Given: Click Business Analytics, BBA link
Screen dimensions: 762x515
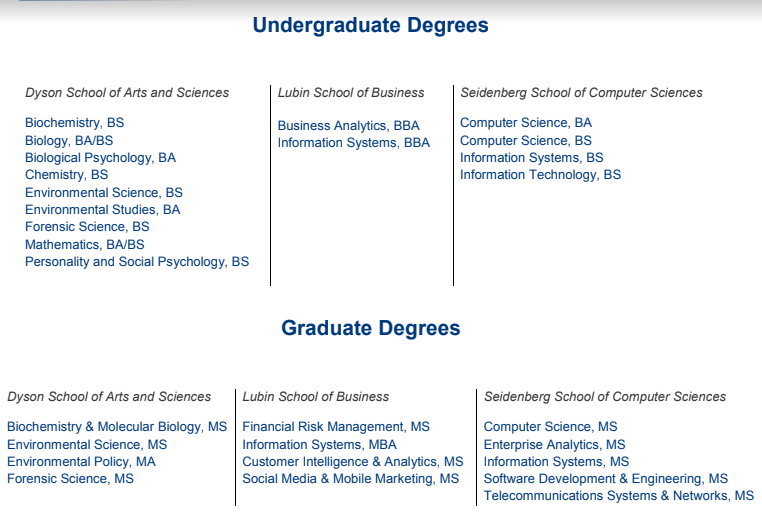Looking at the screenshot, I should 348,126.
